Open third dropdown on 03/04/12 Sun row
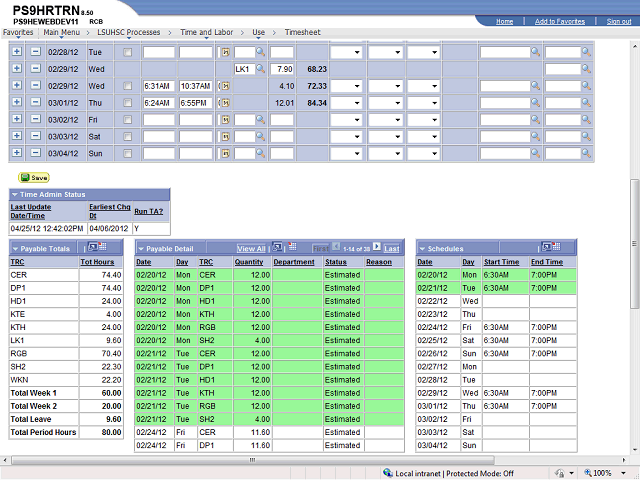Image resolution: width=640 pixels, height=480 pixels. [x=423, y=153]
